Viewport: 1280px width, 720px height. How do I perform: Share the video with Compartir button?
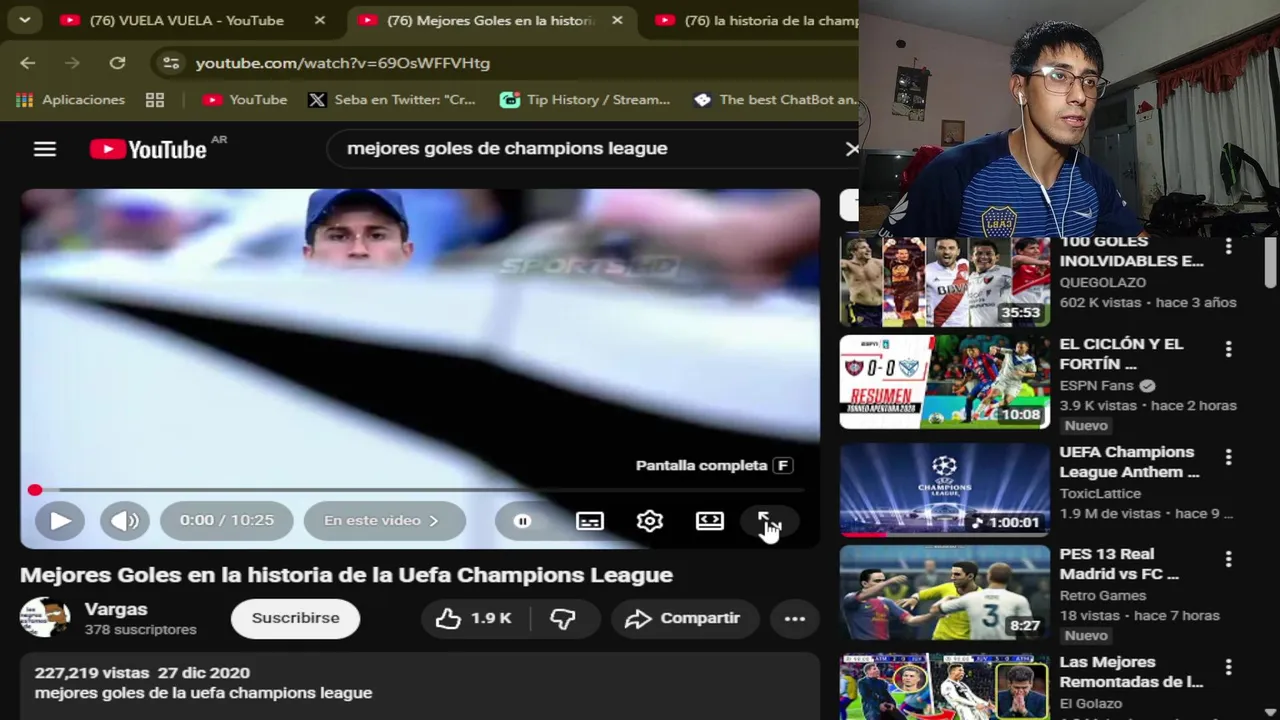685,618
